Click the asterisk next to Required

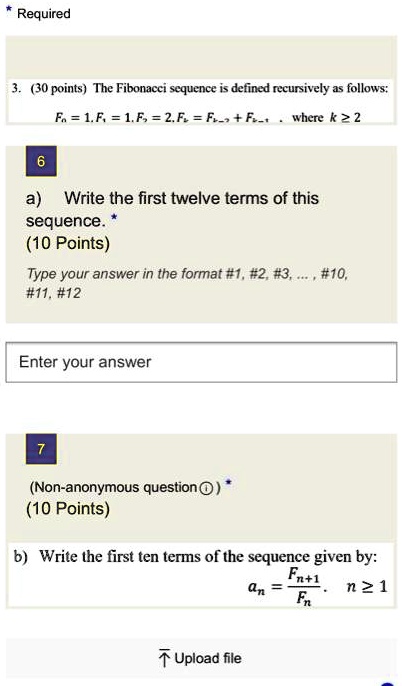tap(9, 11)
